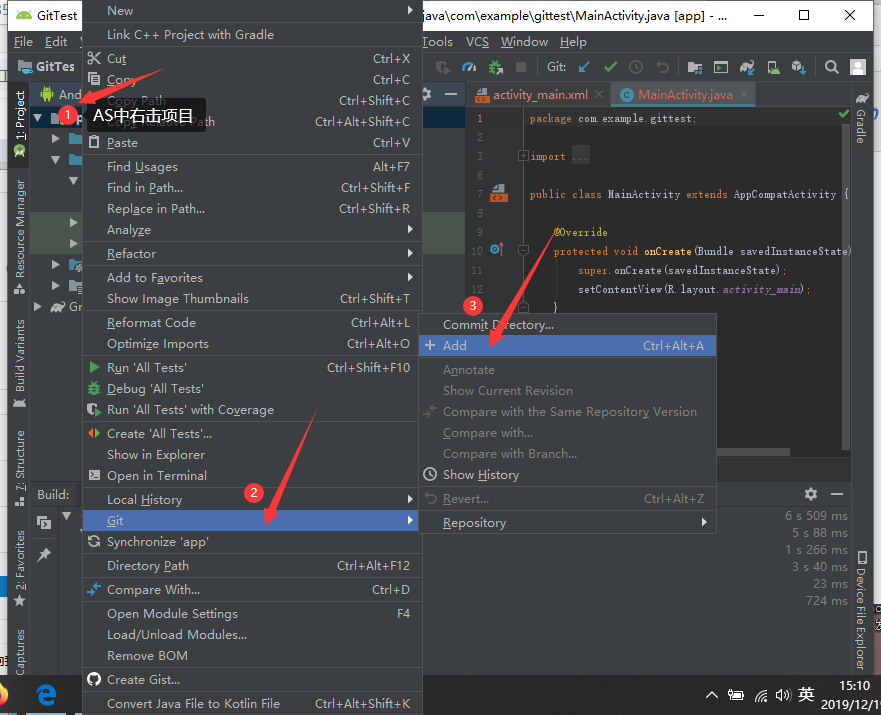Click the Git update project arrow icon
Screen dimensions: 881x715
(584, 67)
